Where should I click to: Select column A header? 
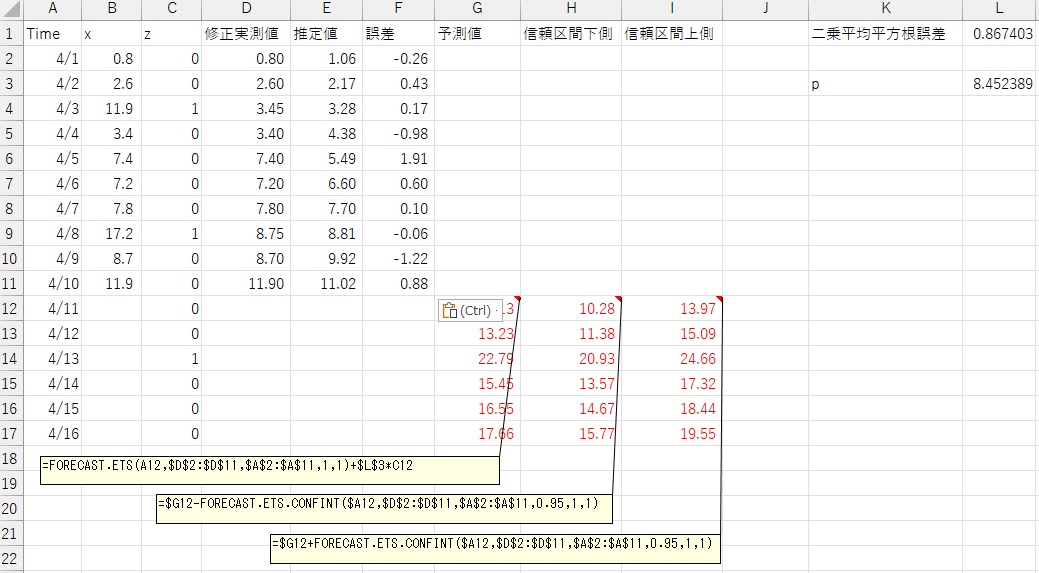(51, 8)
